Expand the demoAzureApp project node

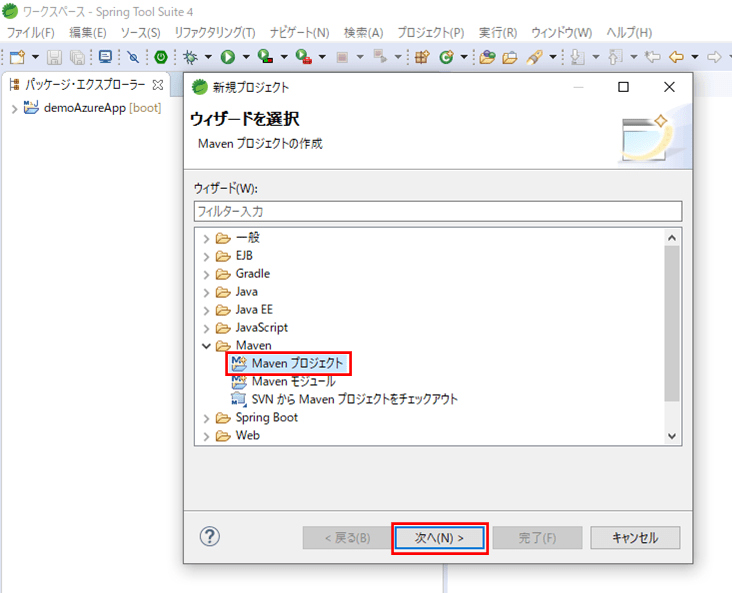[13, 108]
